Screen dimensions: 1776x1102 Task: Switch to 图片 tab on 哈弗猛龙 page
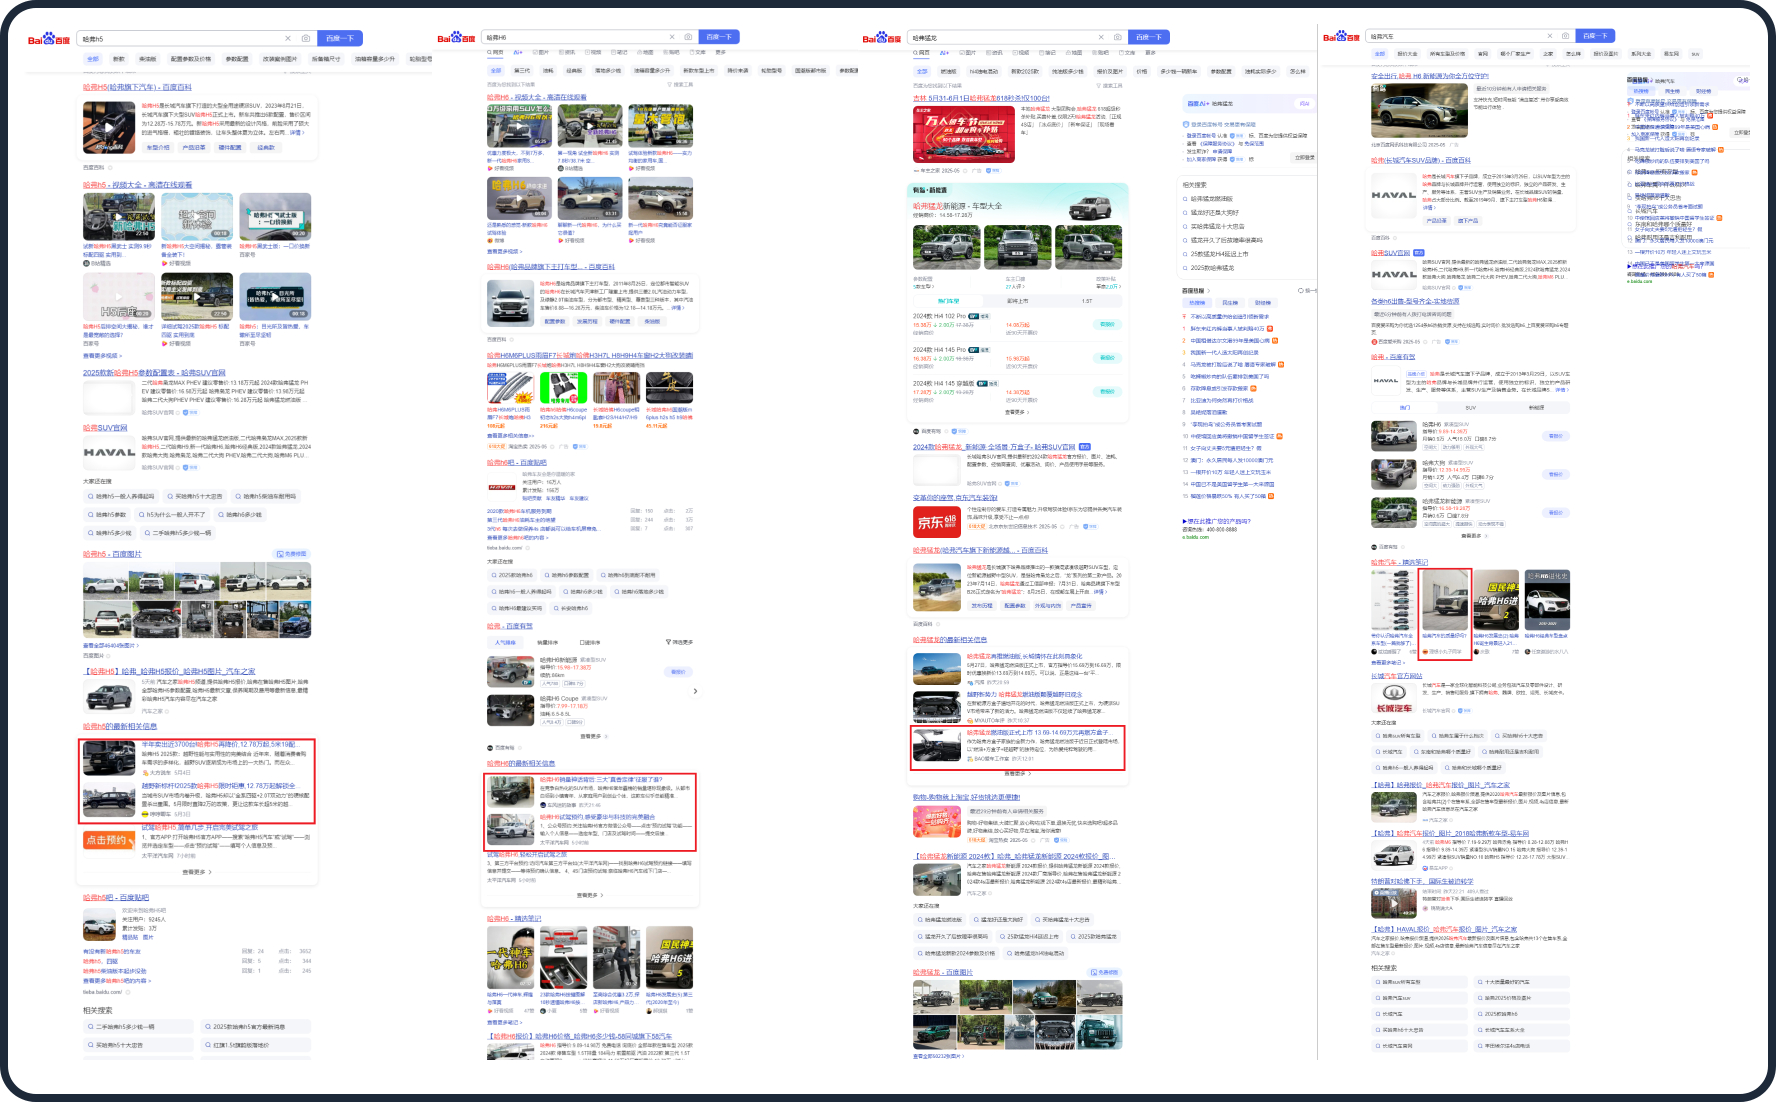click(x=967, y=52)
